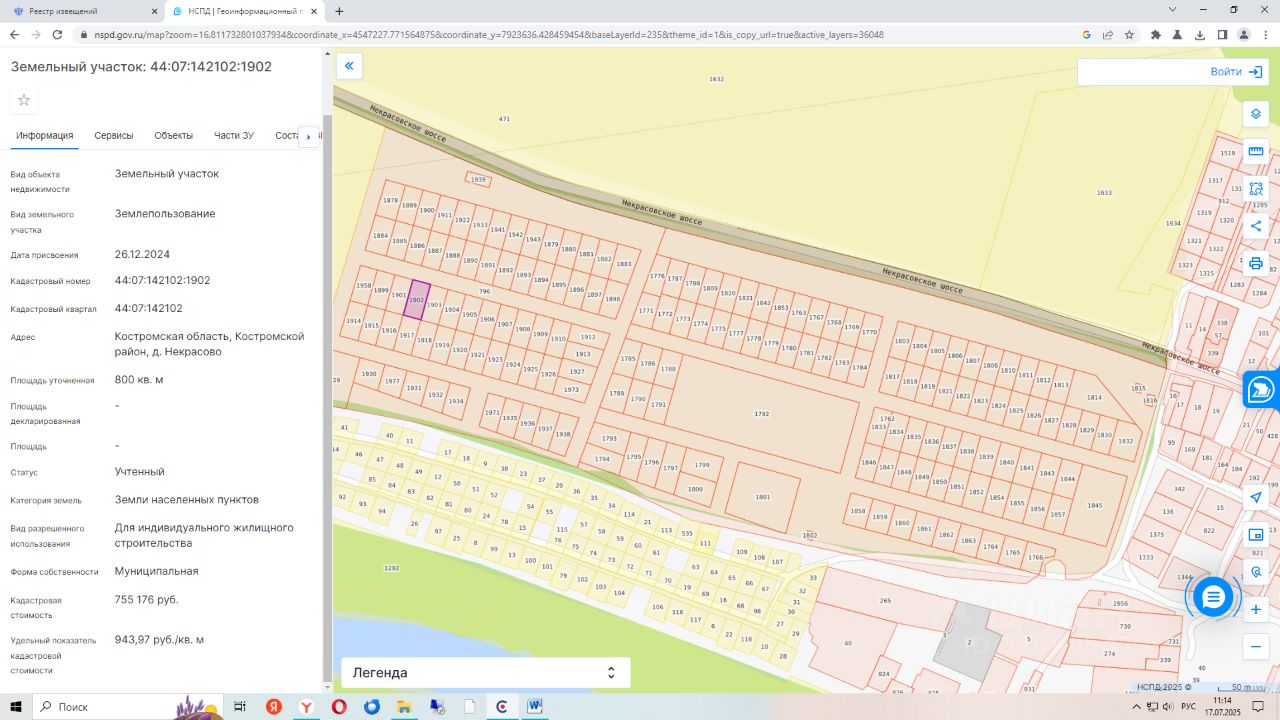Add parcel to favorites with star
The width and height of the screenshot is (1280, 720).
[24, 100]
